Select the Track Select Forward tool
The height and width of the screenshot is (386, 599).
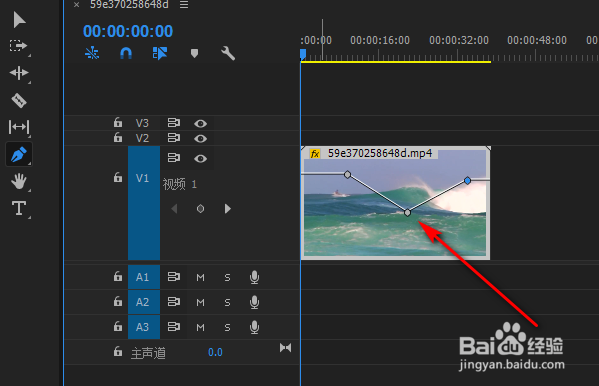(18, 46)
